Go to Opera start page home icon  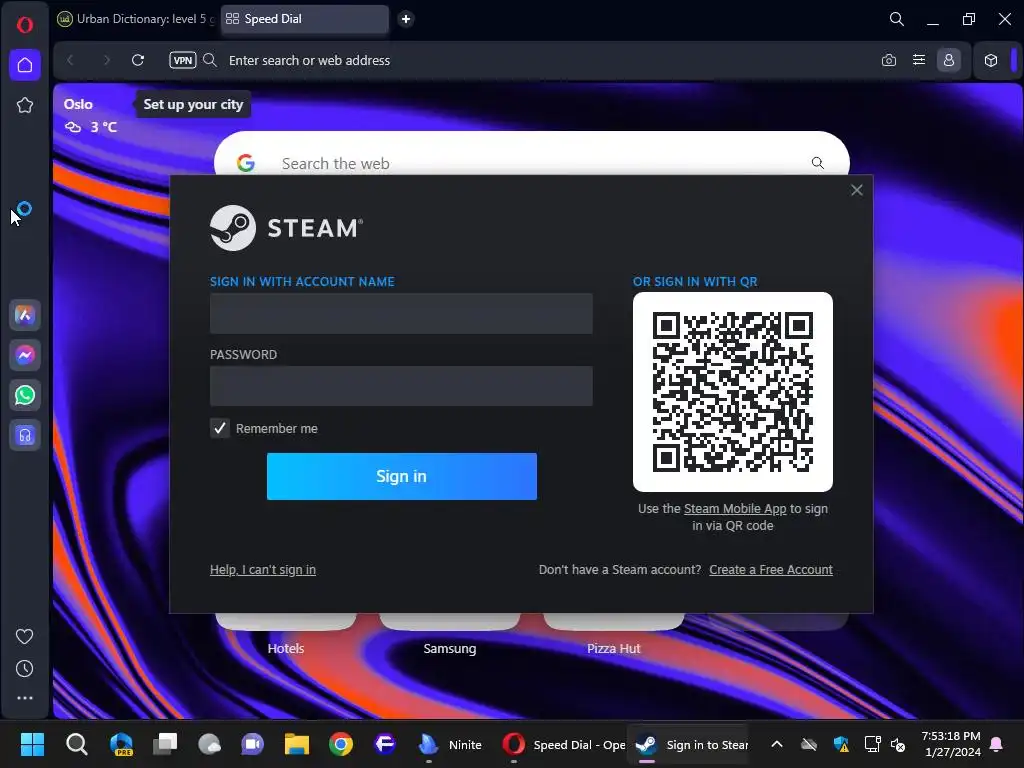[25, 65]
